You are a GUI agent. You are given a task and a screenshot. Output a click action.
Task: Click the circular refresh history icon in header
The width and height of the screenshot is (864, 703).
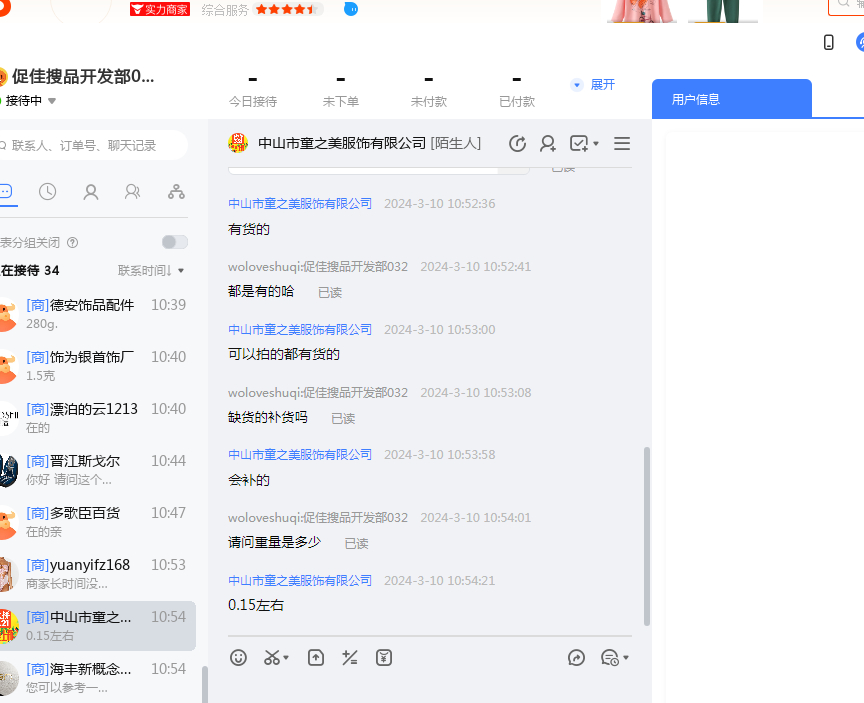(x=517, y=143)
